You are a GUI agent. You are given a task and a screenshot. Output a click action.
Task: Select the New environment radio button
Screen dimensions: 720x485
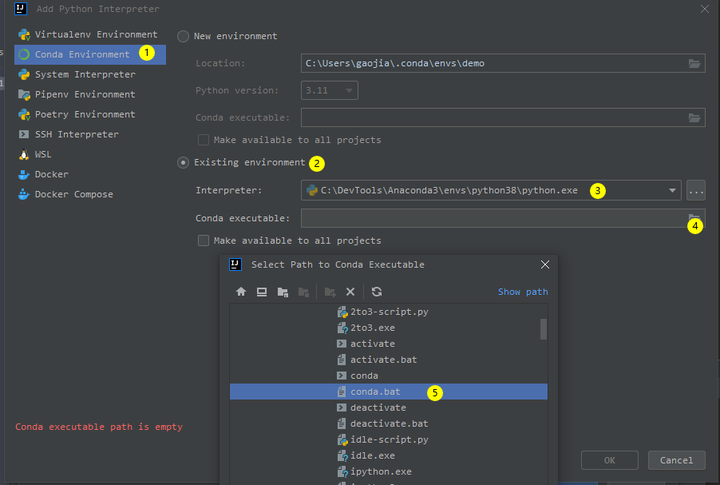[183, 37]
